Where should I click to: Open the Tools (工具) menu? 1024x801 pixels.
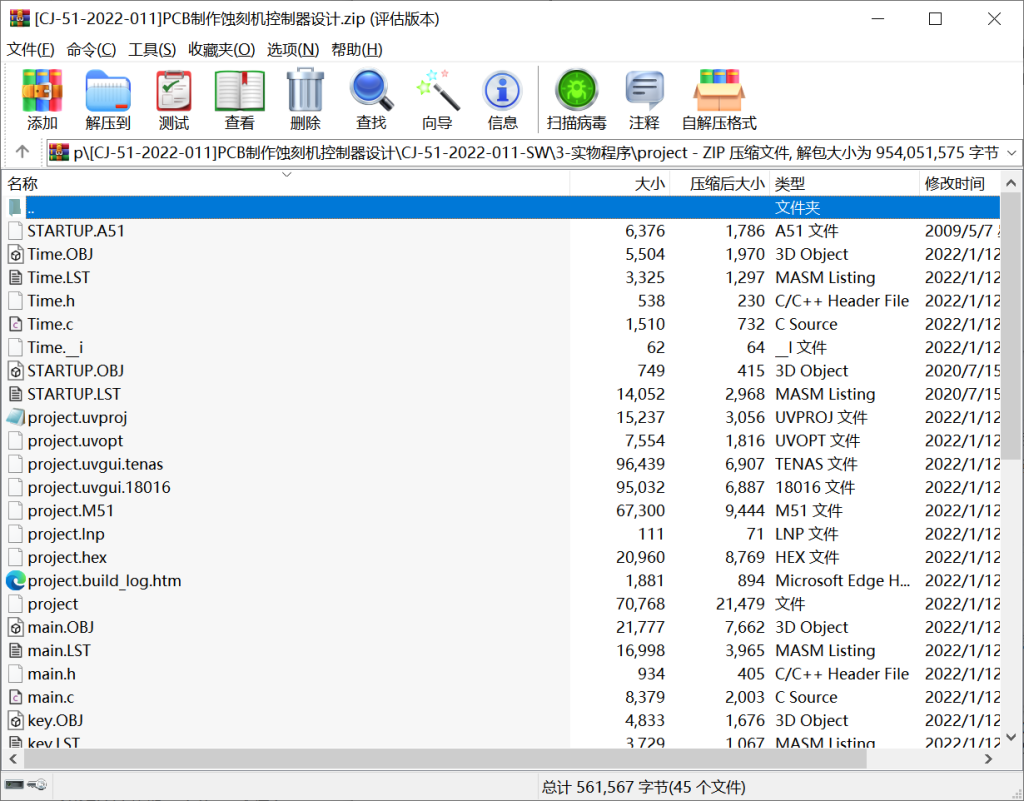pos(152,49)
